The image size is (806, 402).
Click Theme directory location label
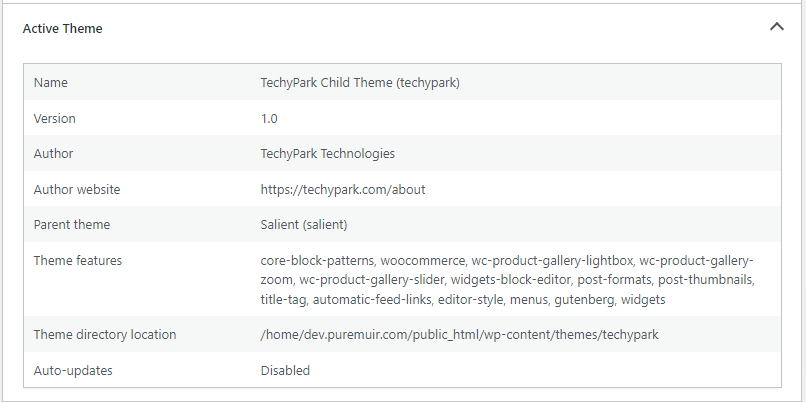pos(105,335)
